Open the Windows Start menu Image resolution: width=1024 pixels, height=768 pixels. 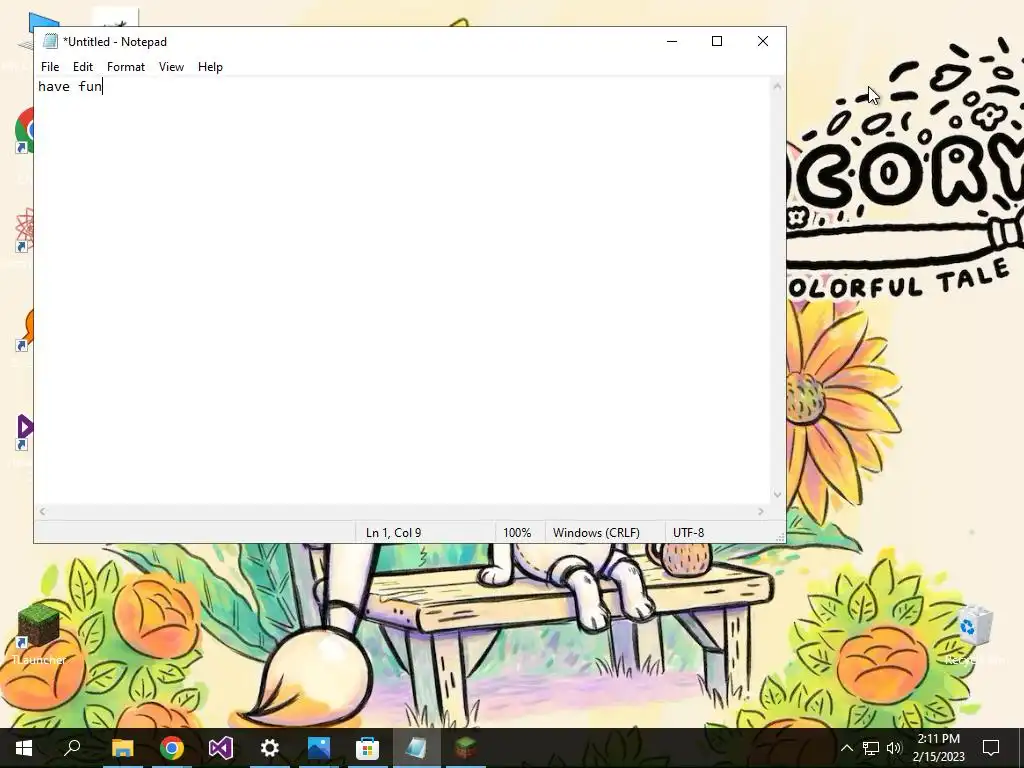[x=24, y=748]
